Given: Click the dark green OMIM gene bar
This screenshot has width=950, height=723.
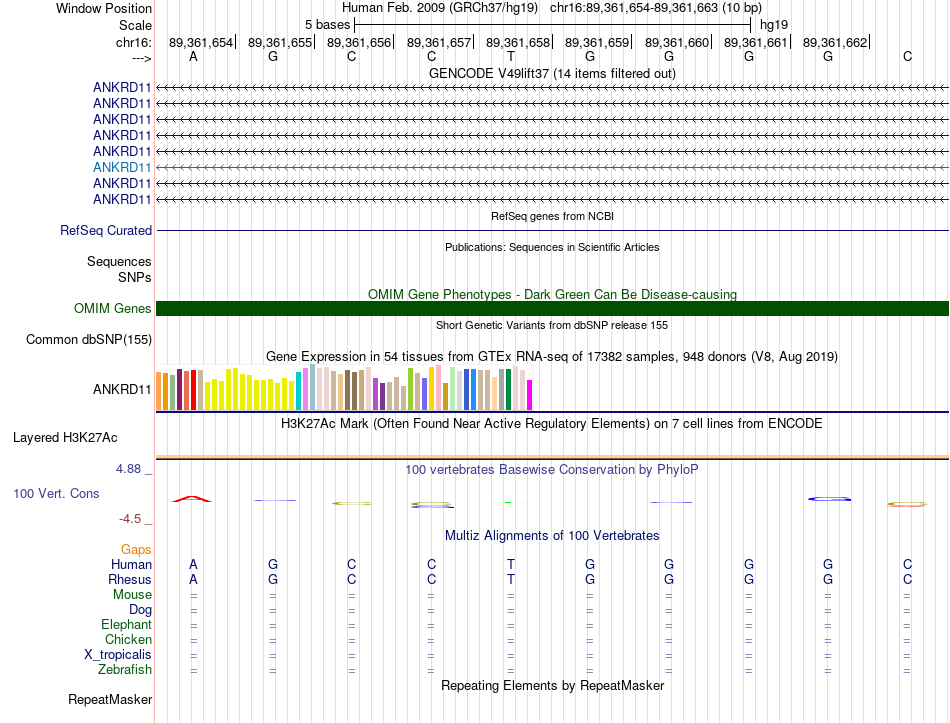Looking at the screenshot, I should tap(552, 308).
